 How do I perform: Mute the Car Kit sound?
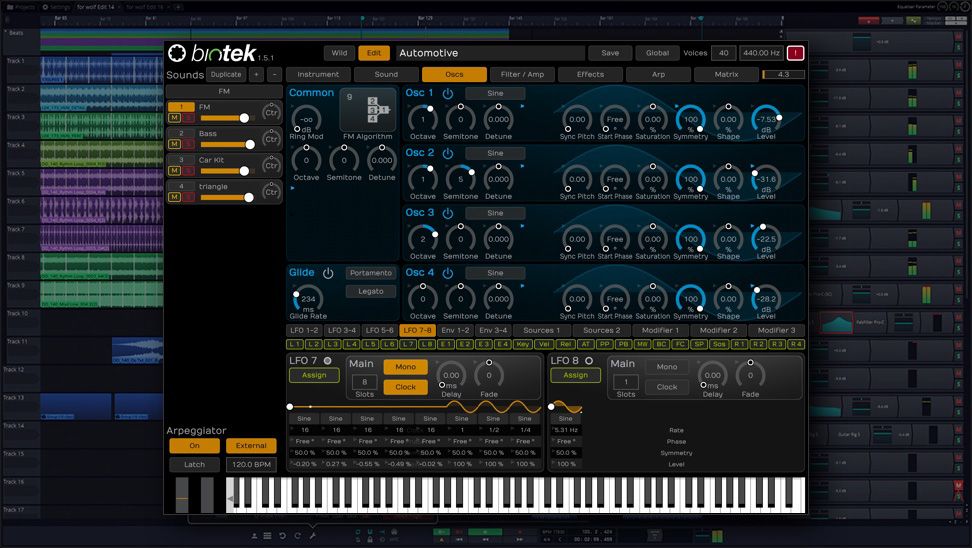[174, 170]
